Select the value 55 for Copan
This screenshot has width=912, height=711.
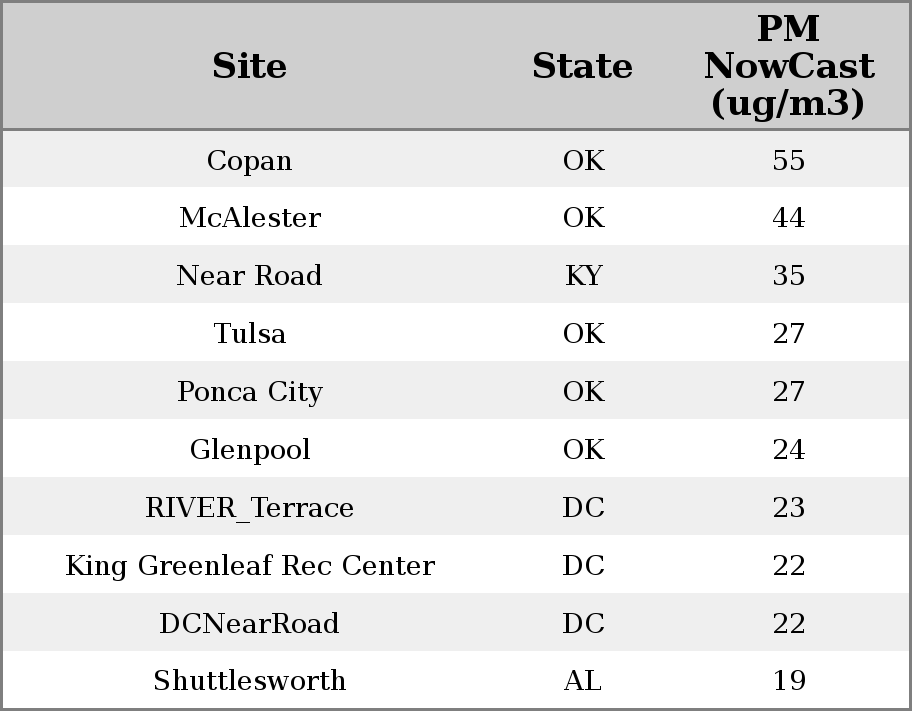(x=788, y=160)
